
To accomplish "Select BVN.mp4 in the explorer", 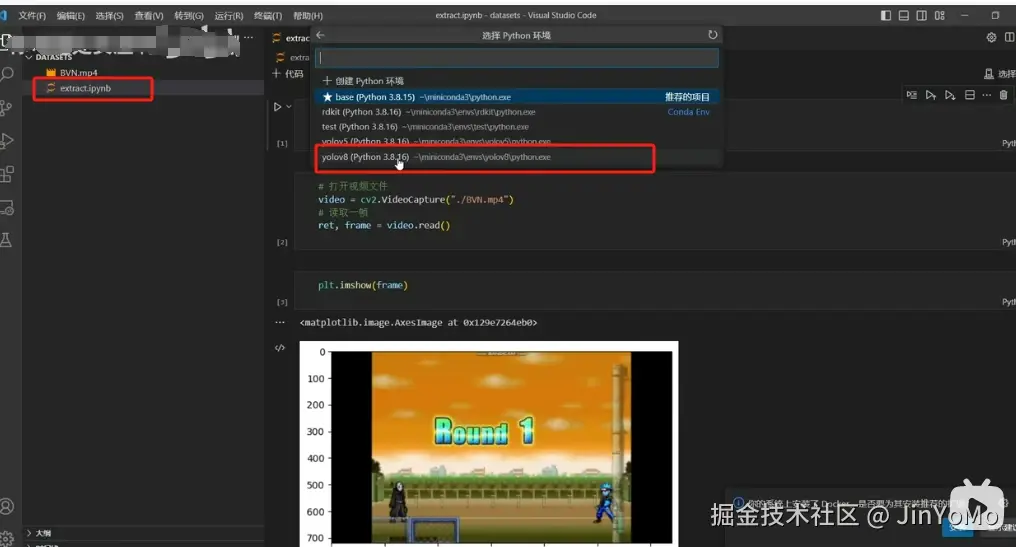I will pyautogui.click(x=78, y=73).
